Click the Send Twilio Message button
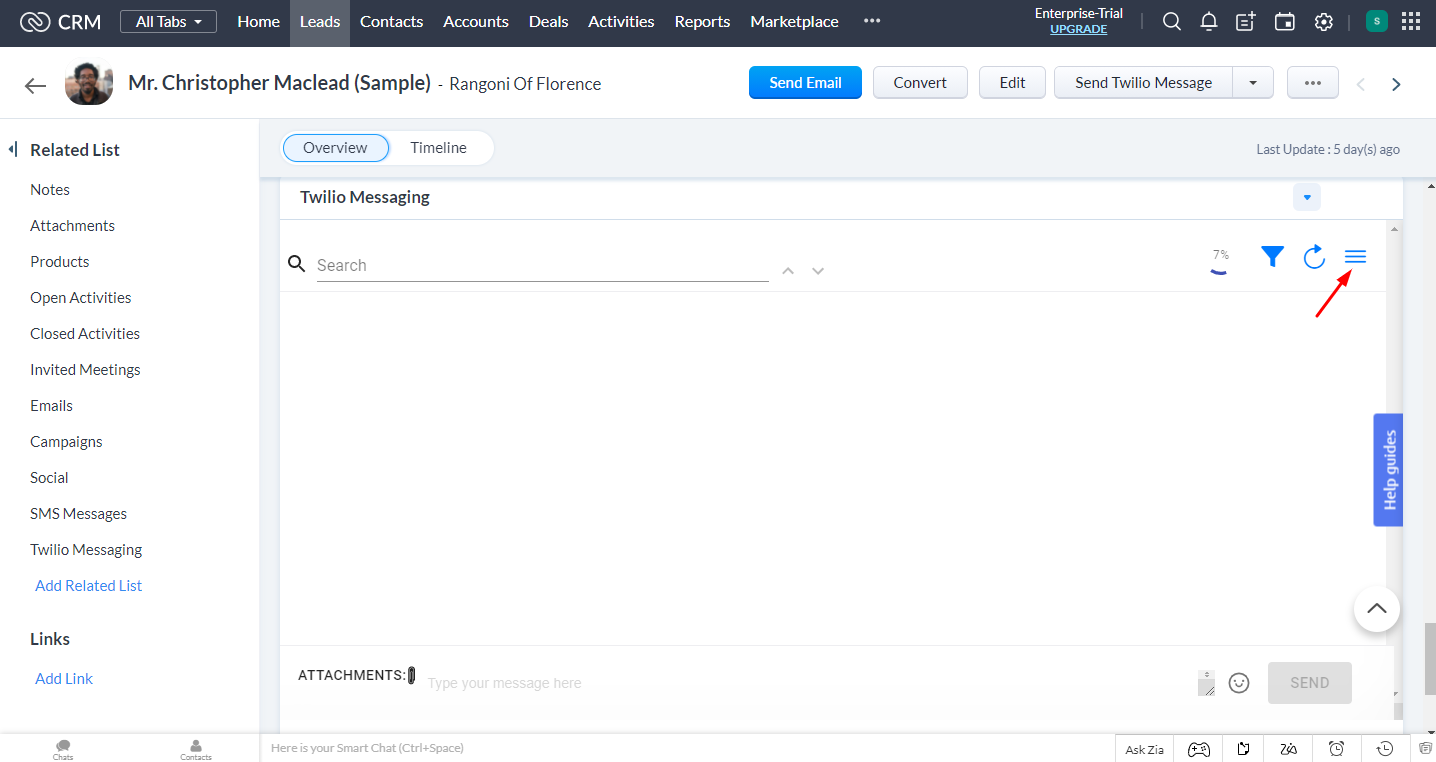Screen dimensions: 1436x762 (x=1143, y=83)
